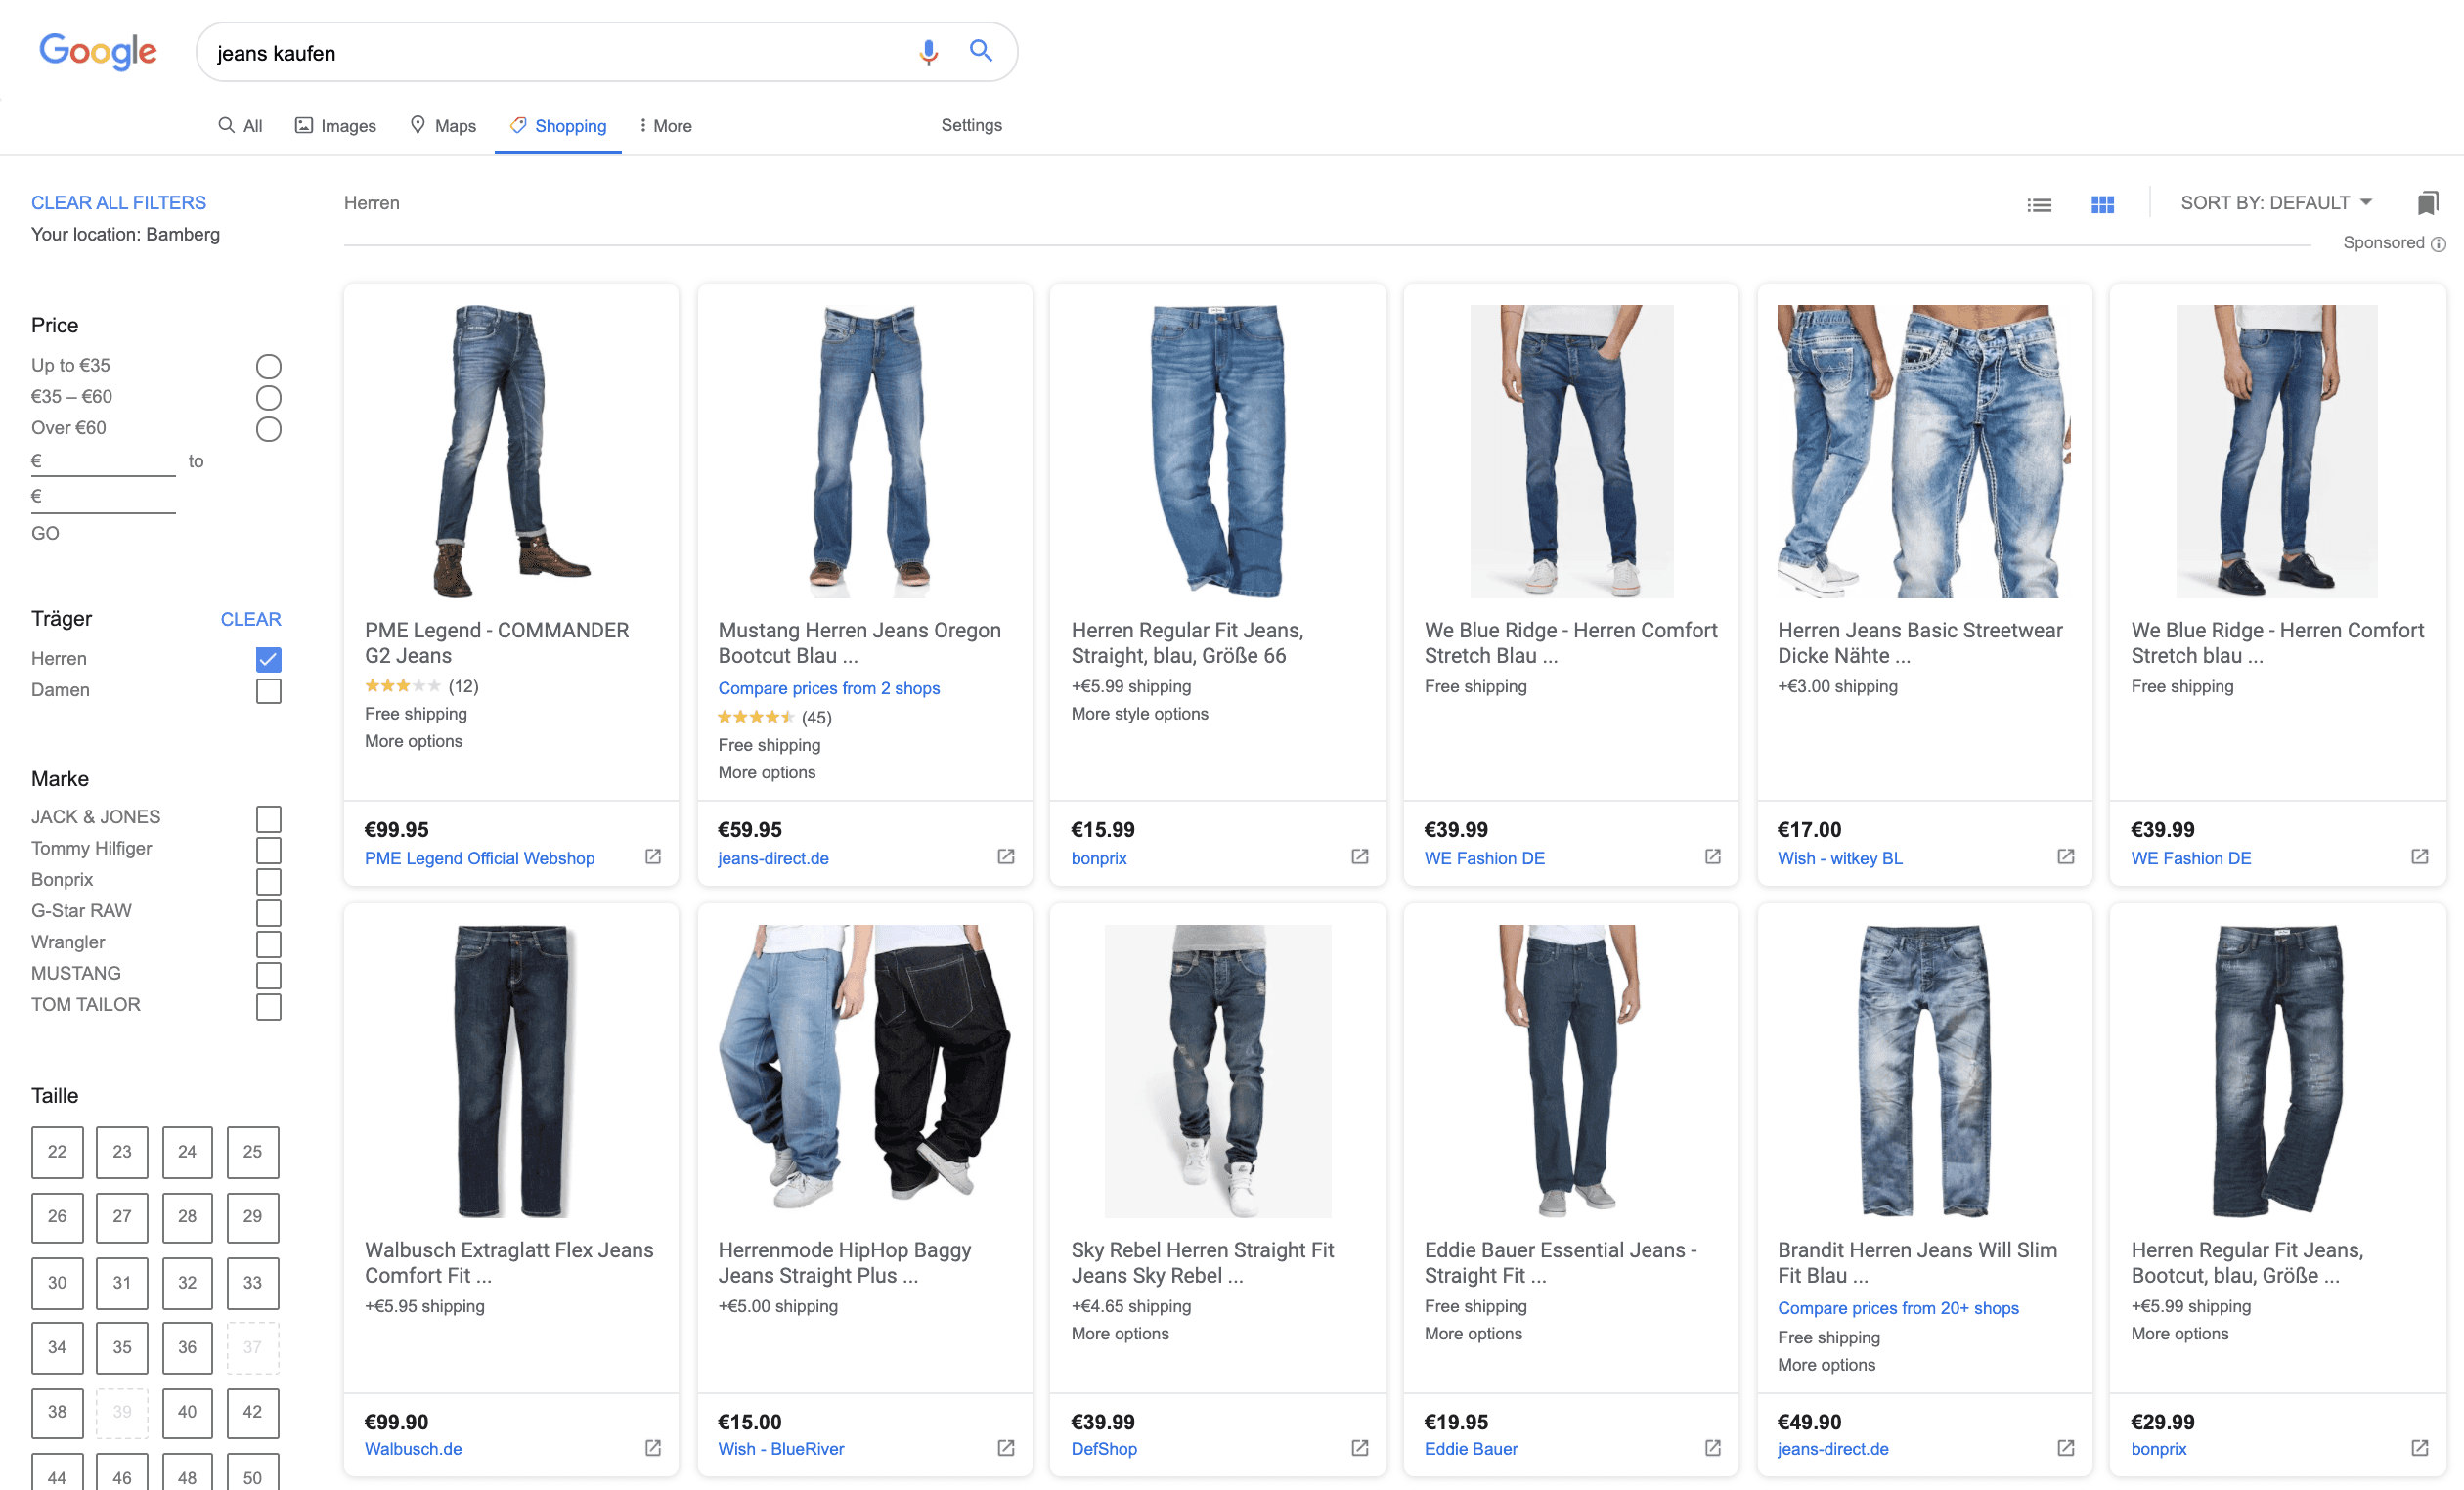2464x1490 pixels.
Task: Select waist size 22
Action: pyautogui.click(x=57, y=1152)
